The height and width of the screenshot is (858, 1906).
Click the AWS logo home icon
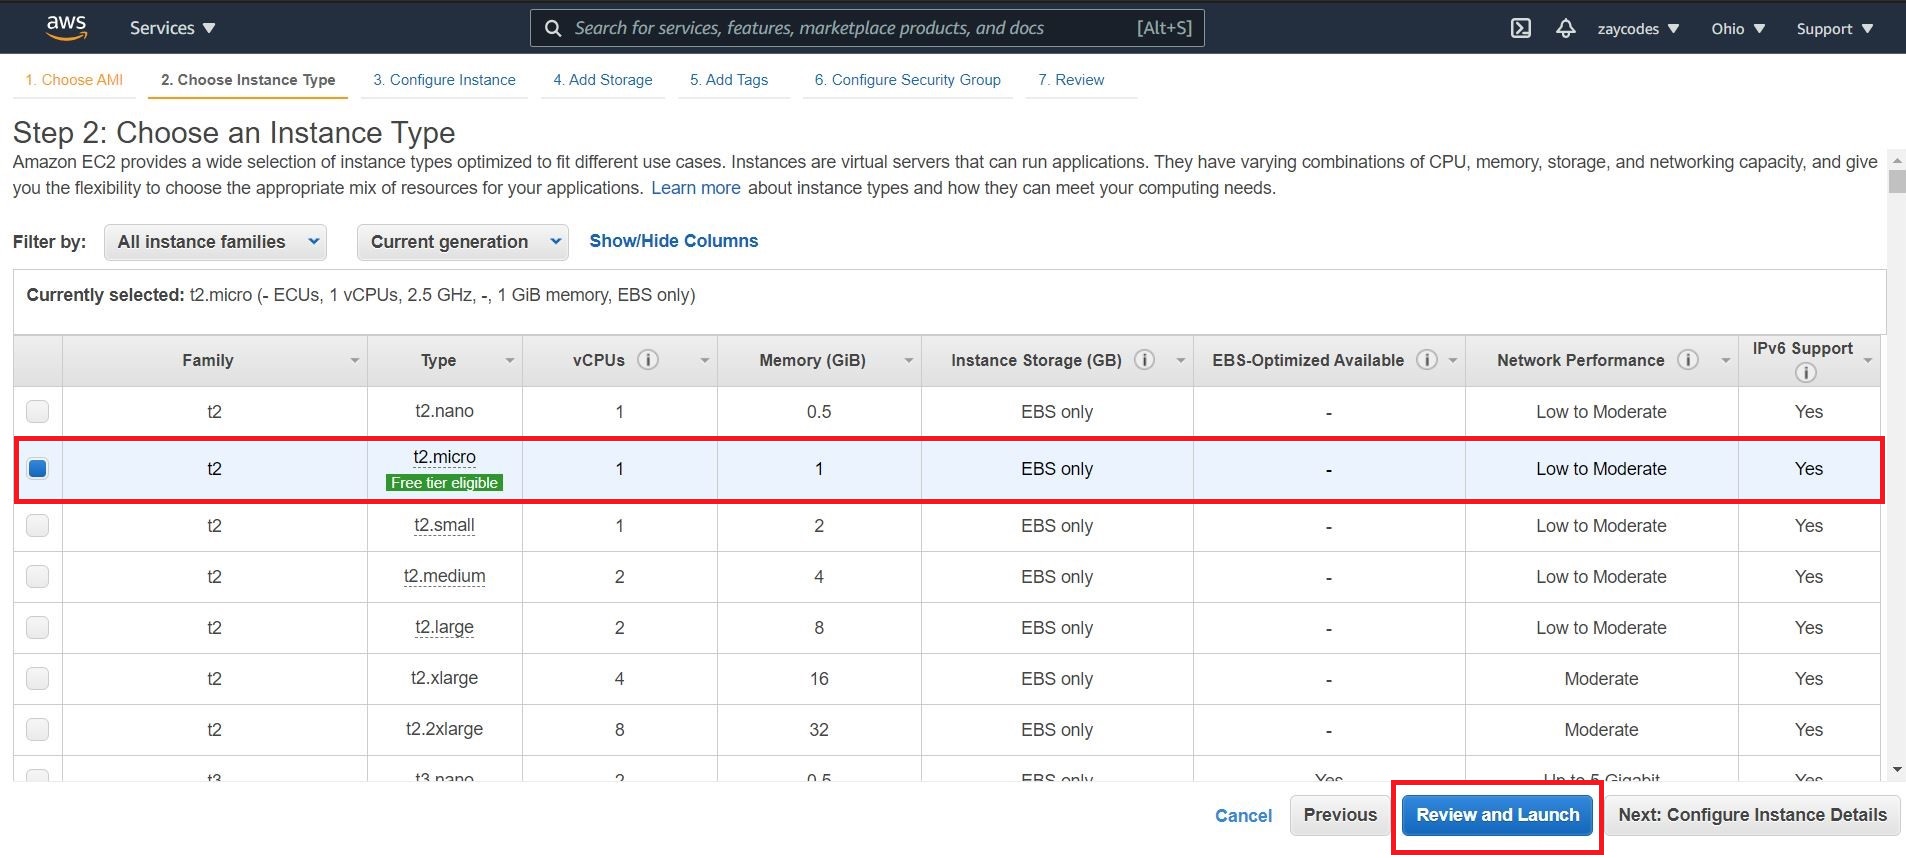[x=66, y=28]
